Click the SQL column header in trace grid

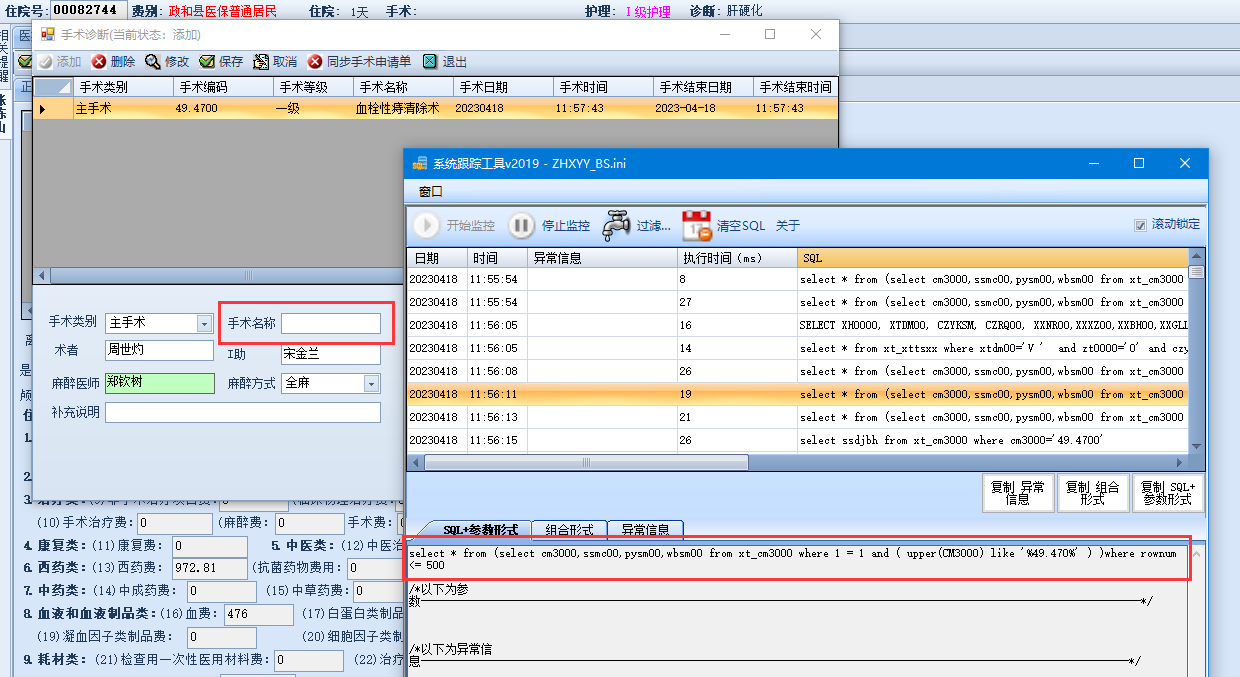point(993,258)
